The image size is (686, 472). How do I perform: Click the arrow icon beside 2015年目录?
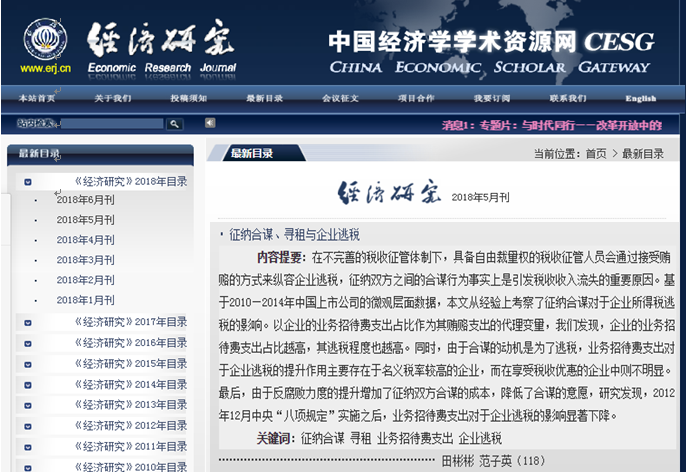click(28, 364)
